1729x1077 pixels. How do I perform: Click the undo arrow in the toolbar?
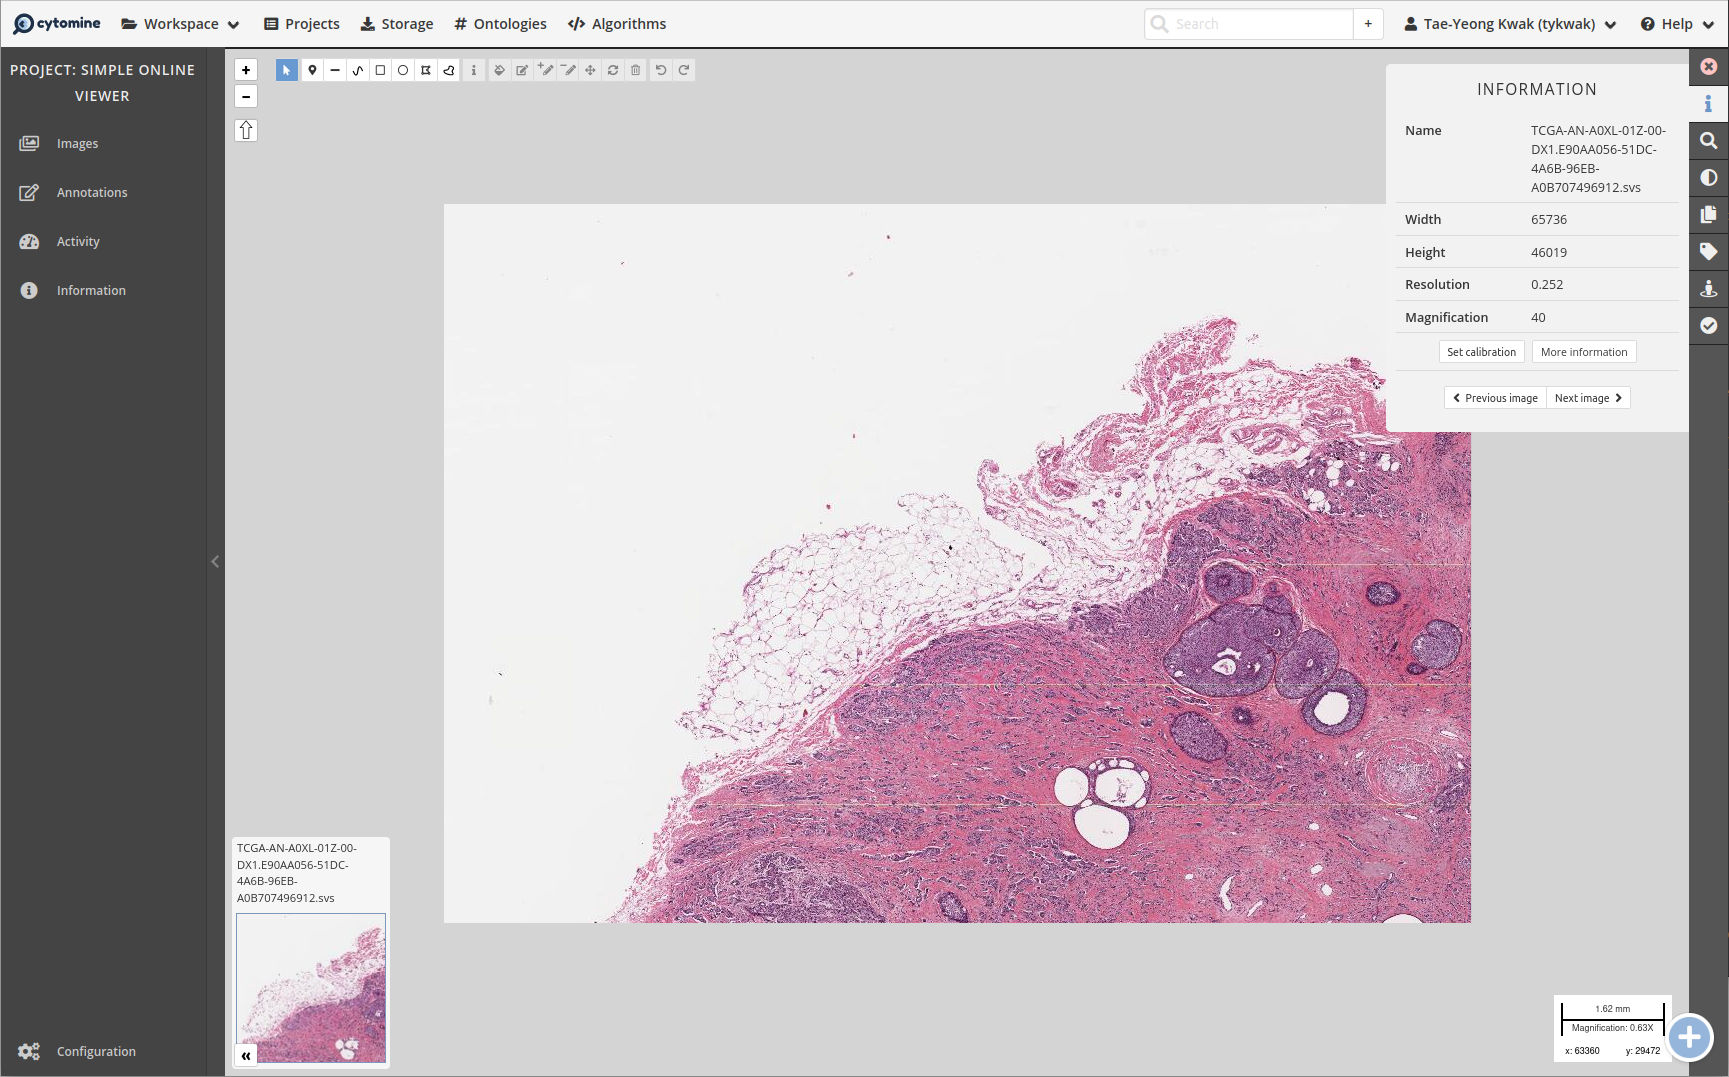[x=659, y=70]
